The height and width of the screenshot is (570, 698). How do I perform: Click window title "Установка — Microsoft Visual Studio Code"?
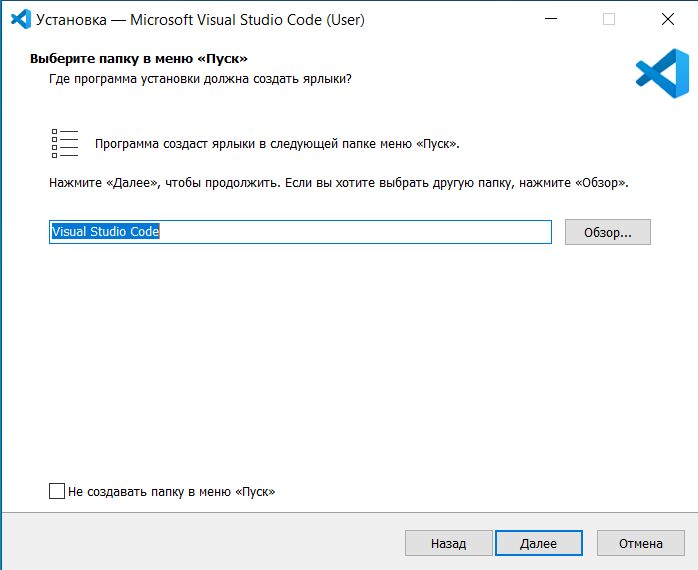[179, 20]
